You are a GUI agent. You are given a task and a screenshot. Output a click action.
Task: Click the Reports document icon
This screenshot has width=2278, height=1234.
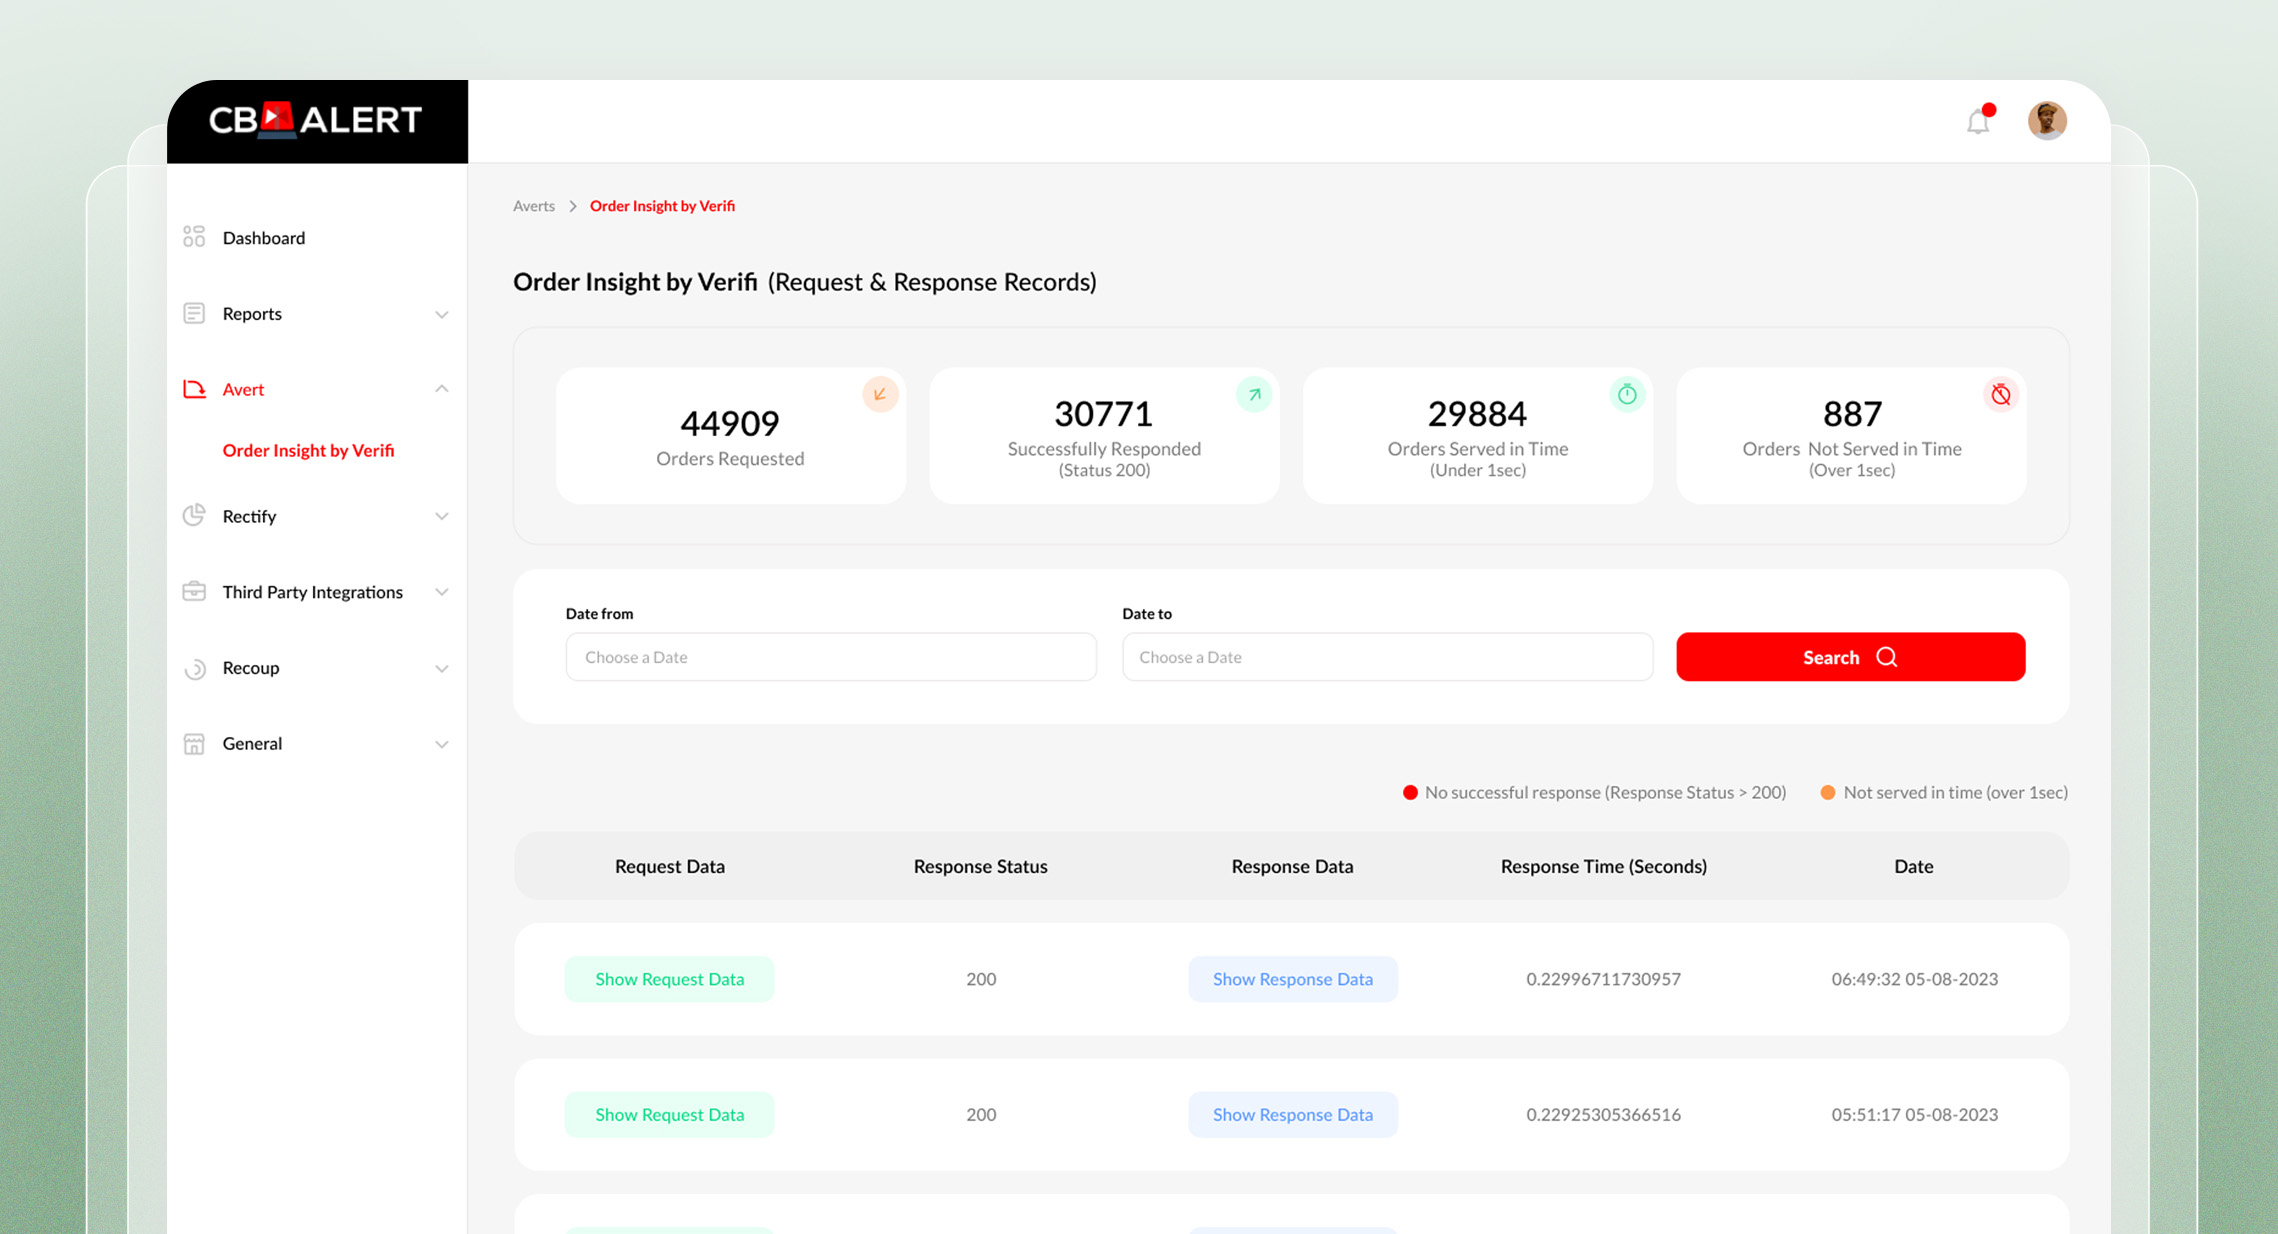pyautogui.click(x=194, y=313)
